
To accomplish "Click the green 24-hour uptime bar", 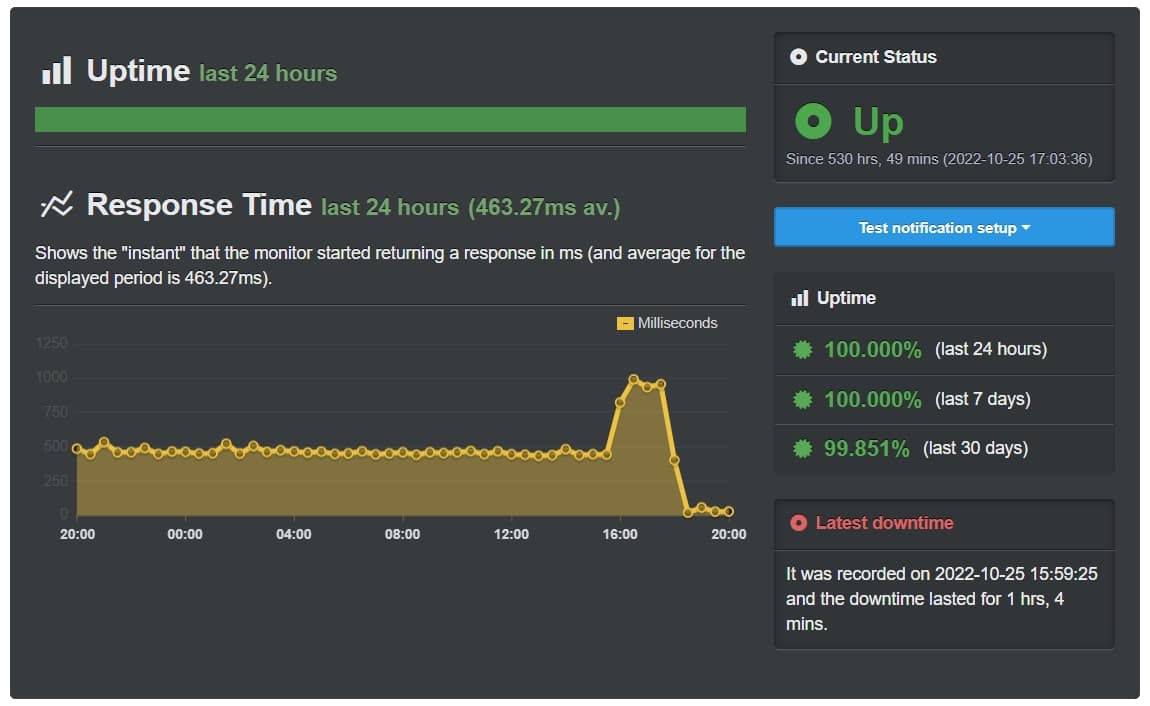I will point(390,119).
